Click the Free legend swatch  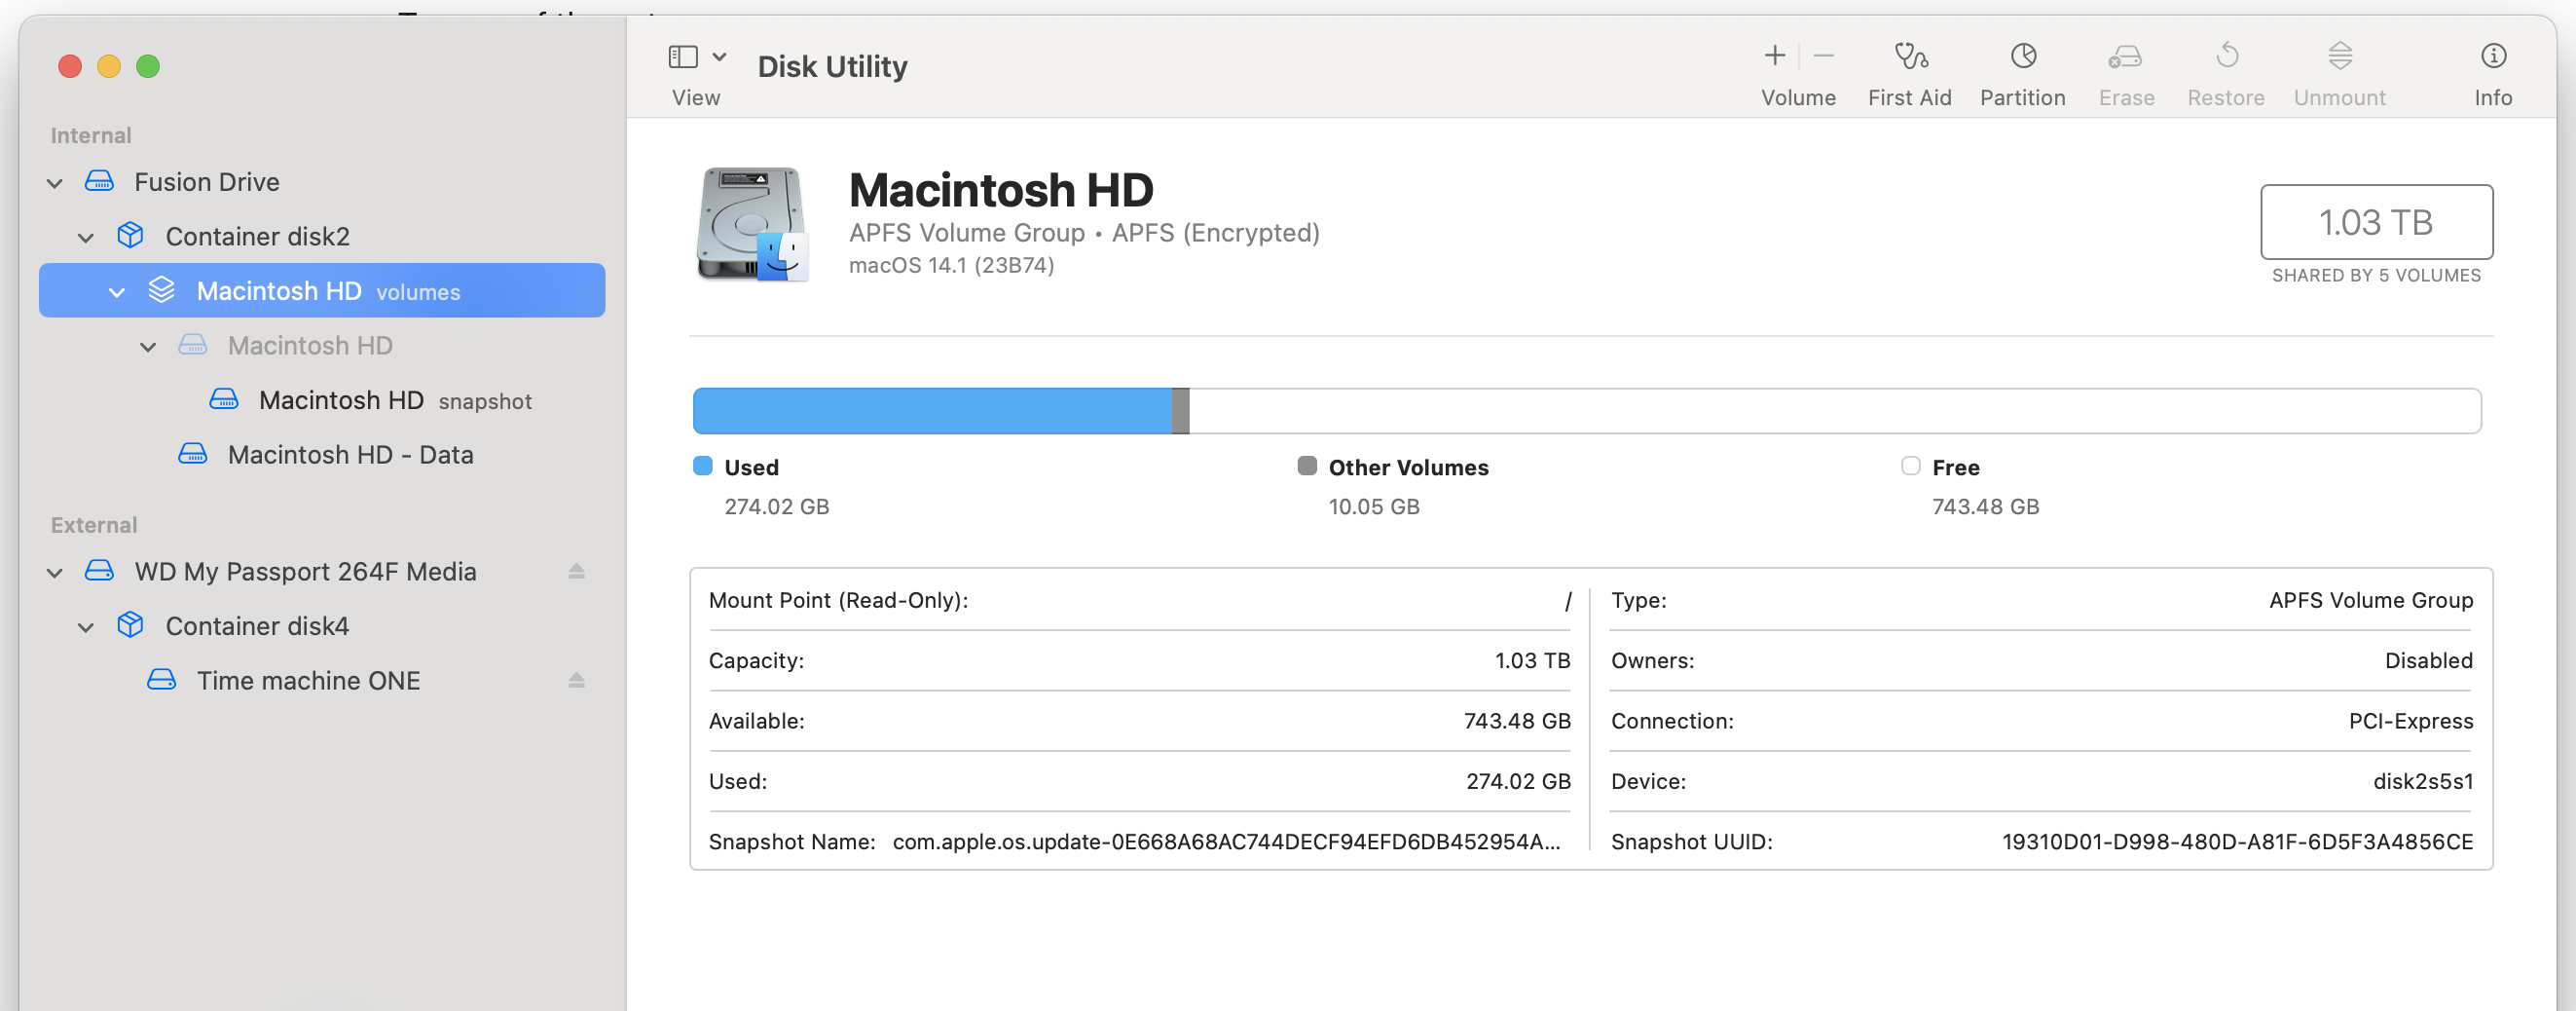[x=1911, y=466]
